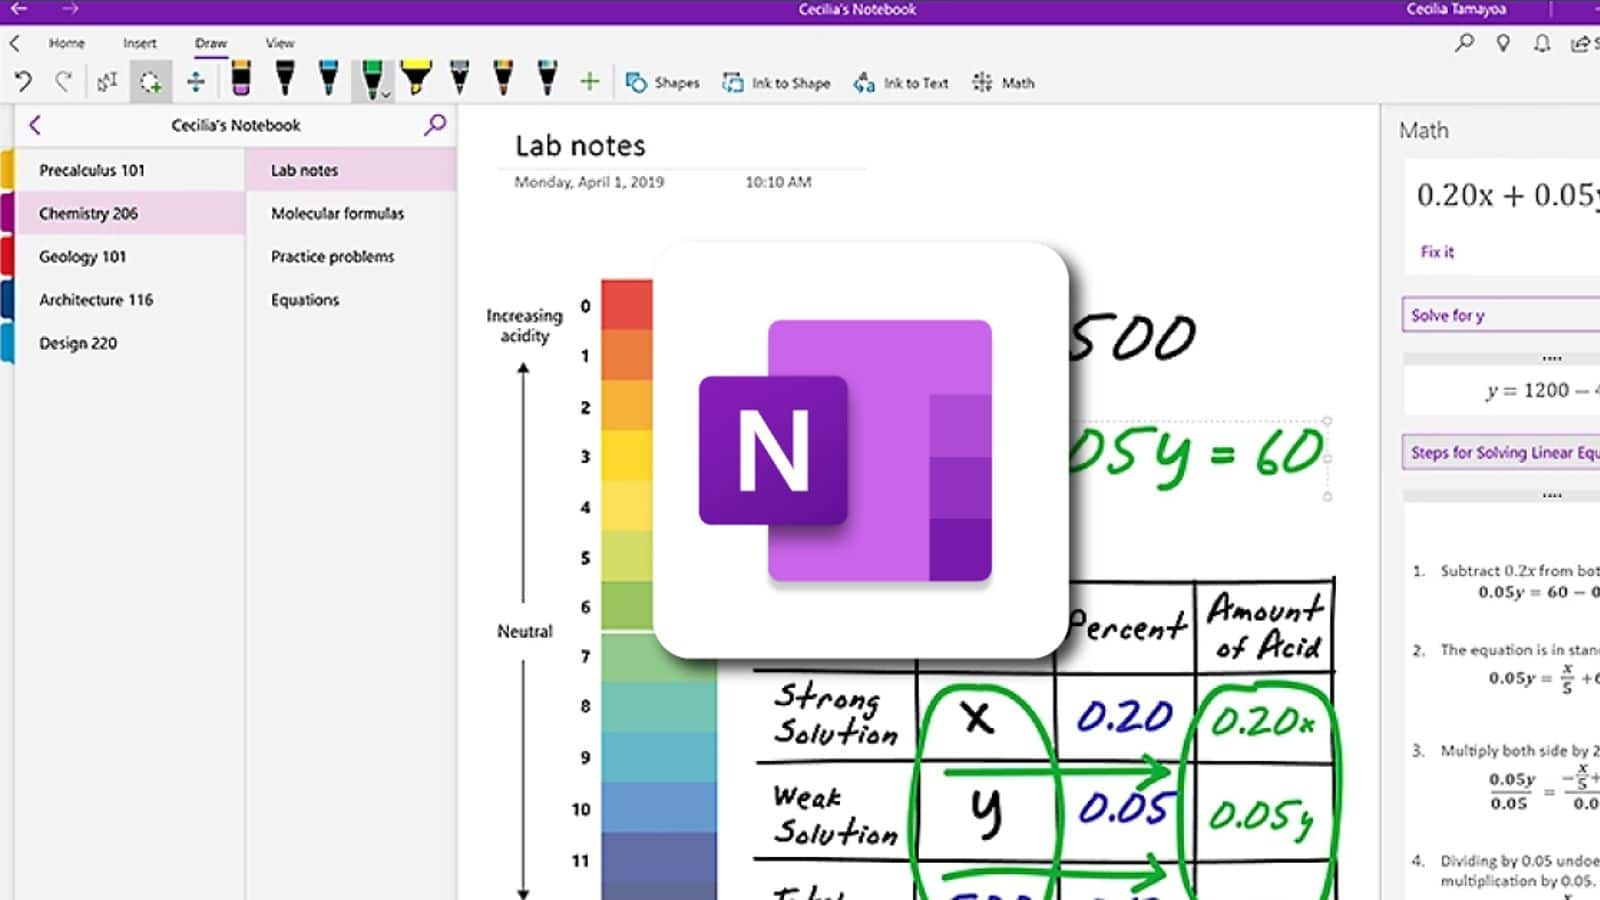The width and height of the screenshot is (1600, 900).
Task: Select the Equations page
Action: (x=351, y=299)
